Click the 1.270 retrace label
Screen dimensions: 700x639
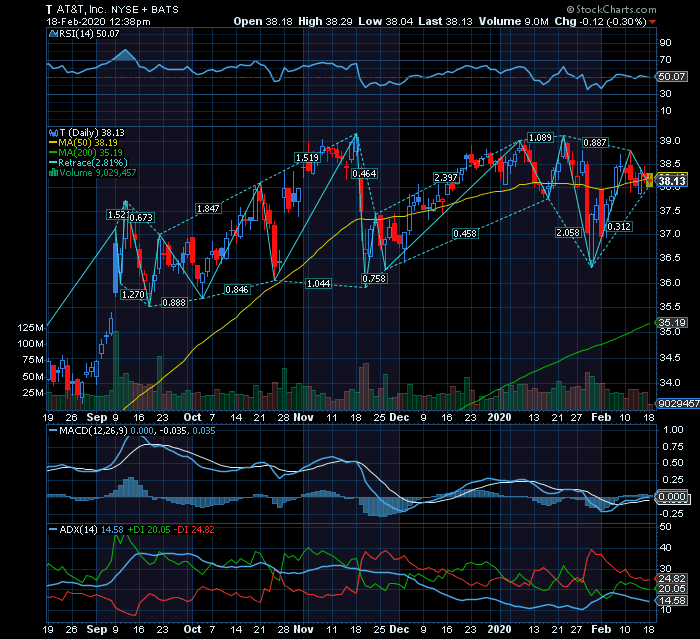coord(133,295)
